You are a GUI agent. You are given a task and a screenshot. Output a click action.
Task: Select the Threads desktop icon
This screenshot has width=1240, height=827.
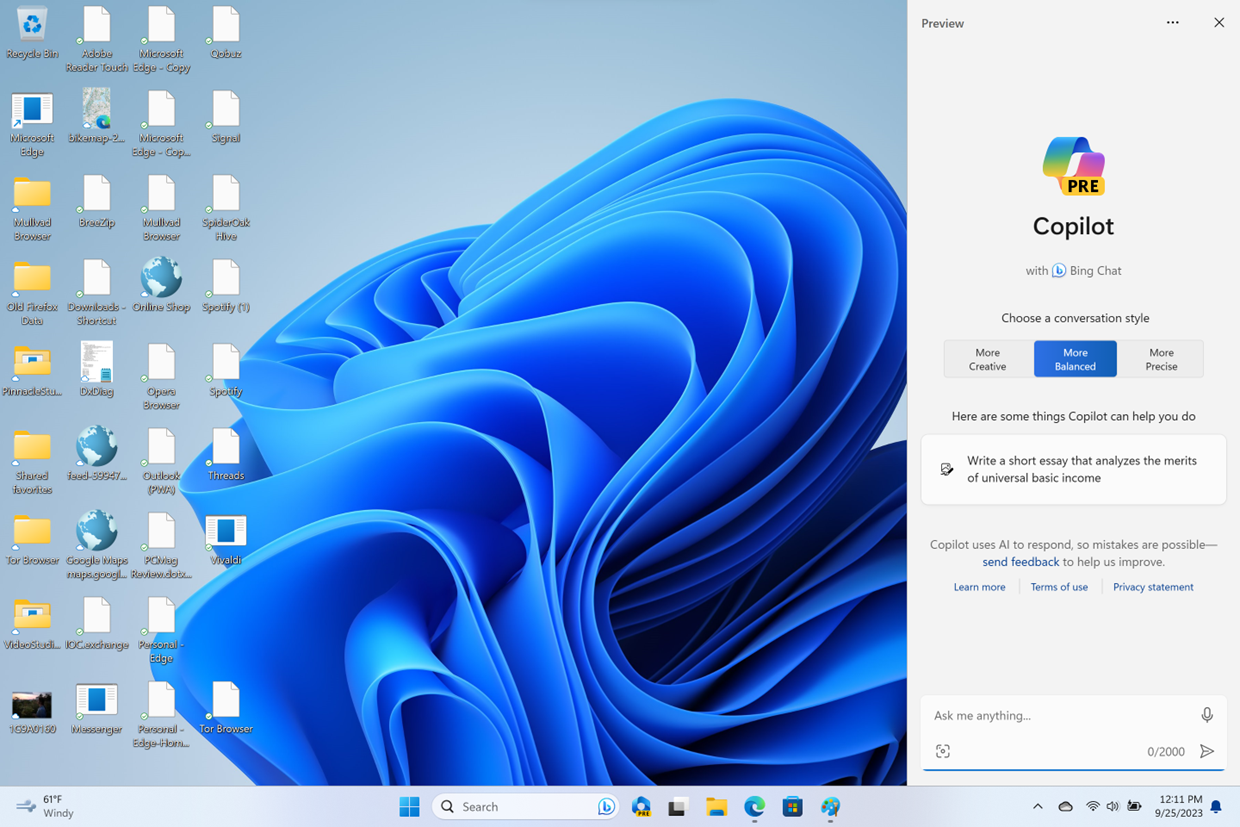click(x=226, y=454)
